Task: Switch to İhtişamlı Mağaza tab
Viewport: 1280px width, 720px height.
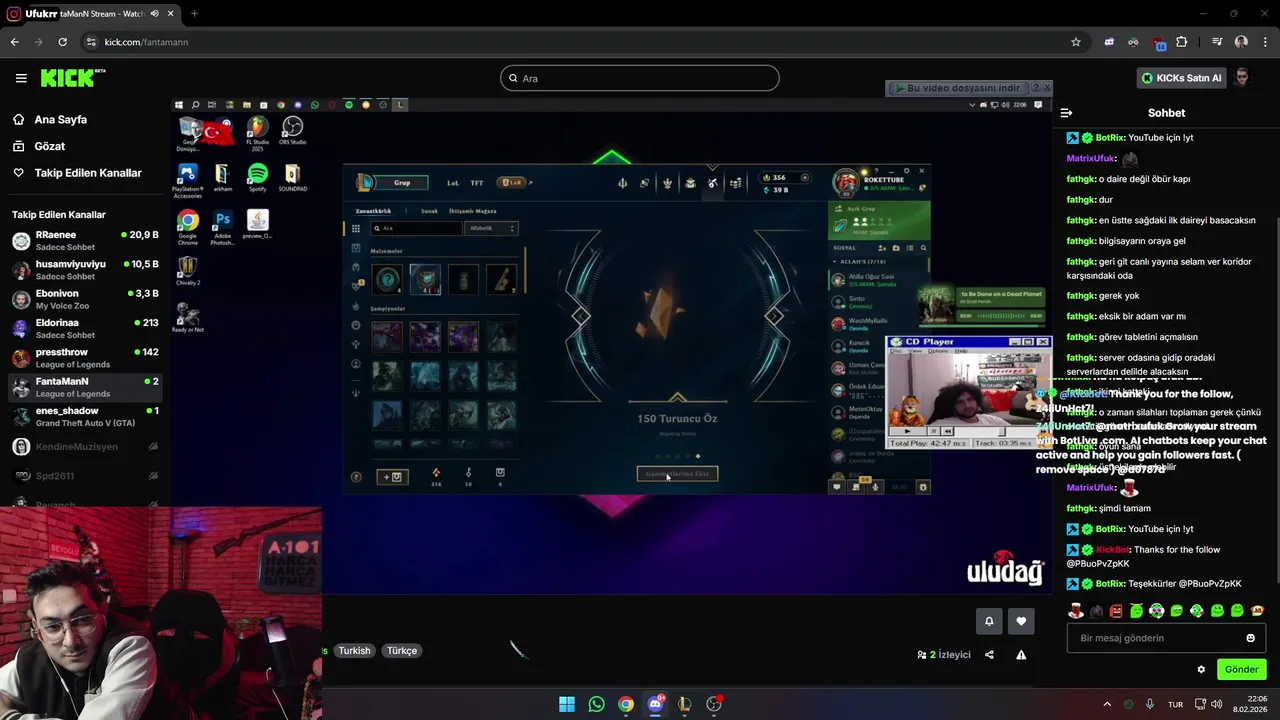Action: point(473,211)
